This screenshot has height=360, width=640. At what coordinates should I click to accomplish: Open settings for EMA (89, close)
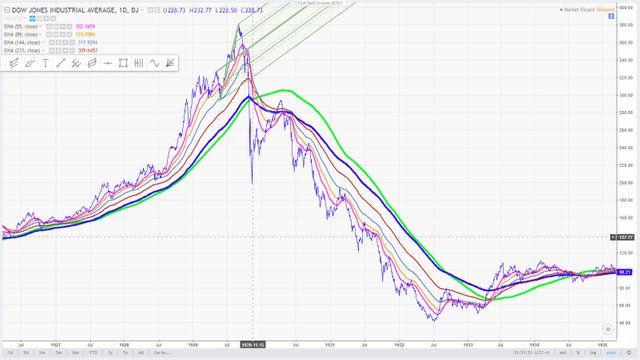coord(56,34)
